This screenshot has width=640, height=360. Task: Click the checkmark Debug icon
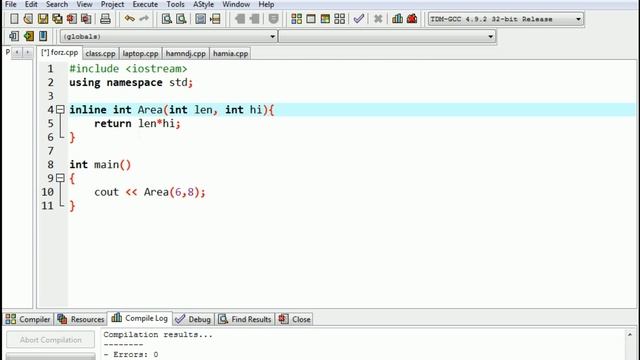click(x=359, y=19)
